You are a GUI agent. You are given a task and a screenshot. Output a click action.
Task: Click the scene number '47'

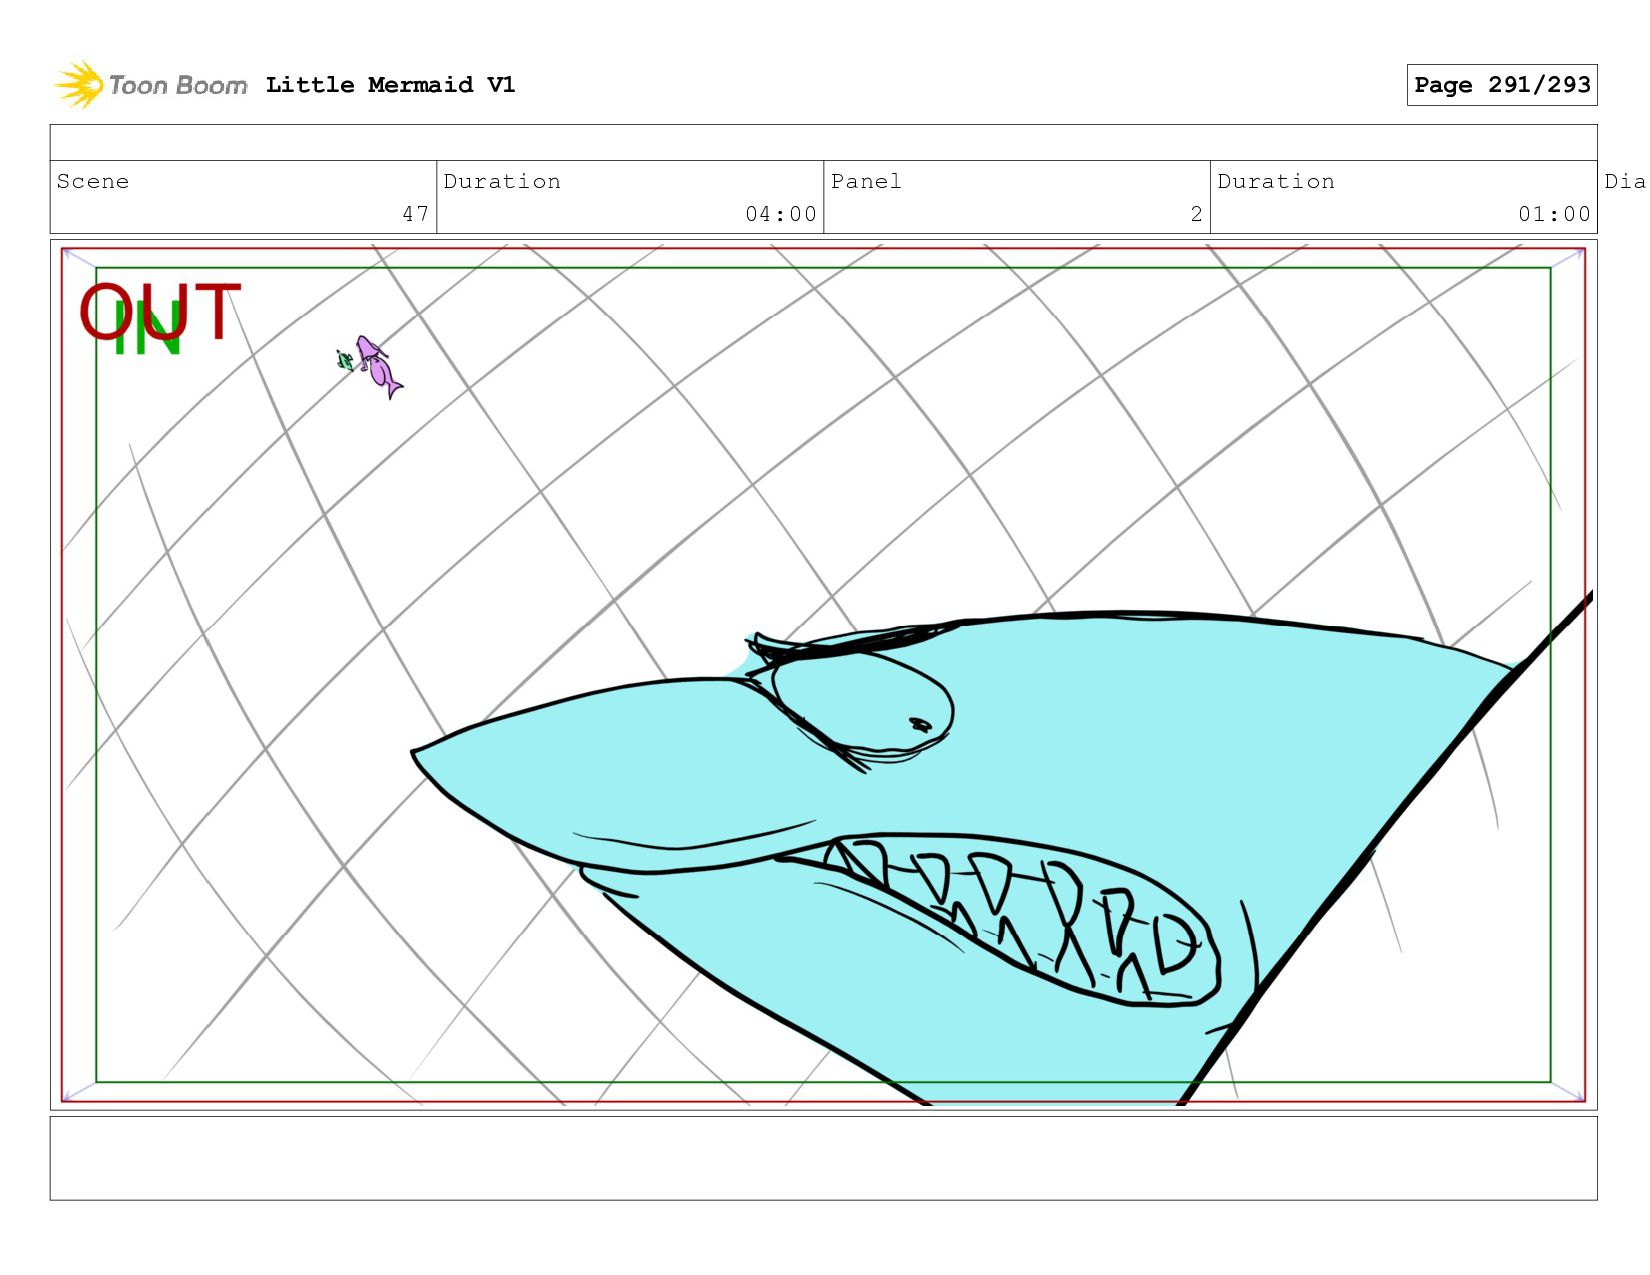[416, 214]
